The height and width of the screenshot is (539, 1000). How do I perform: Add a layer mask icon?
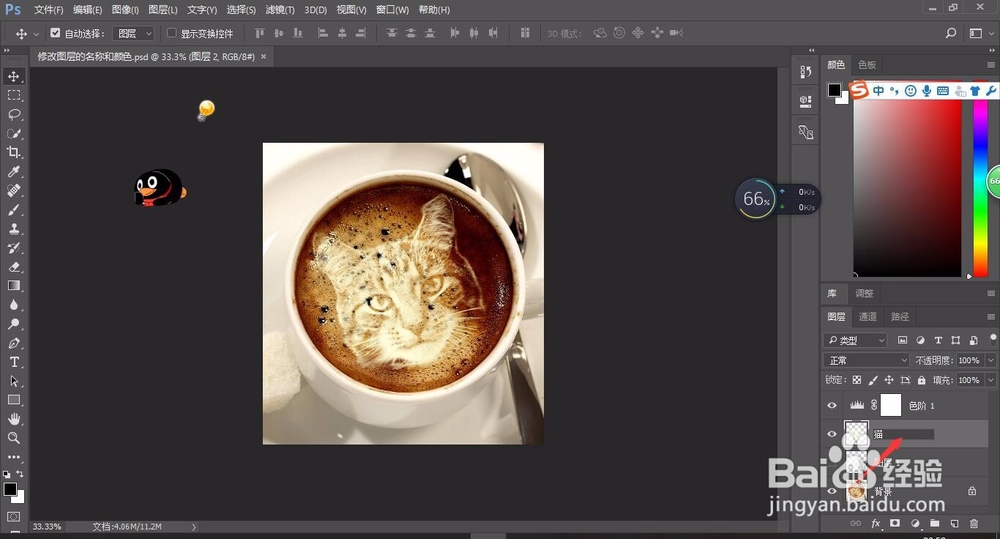pos(895,523)
